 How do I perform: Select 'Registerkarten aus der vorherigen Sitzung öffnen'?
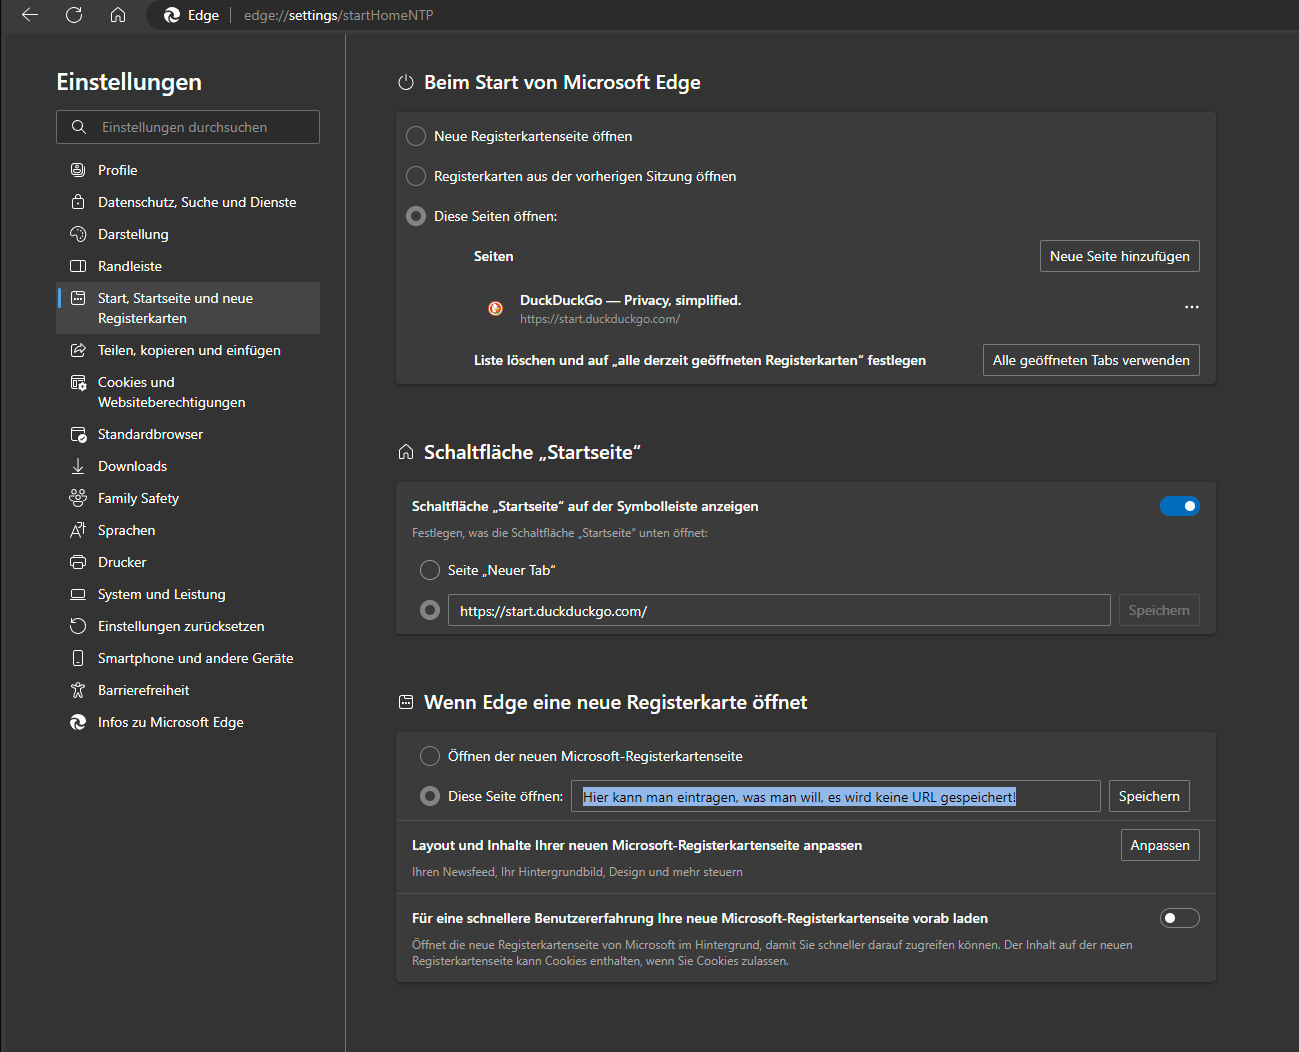(416, 176)
